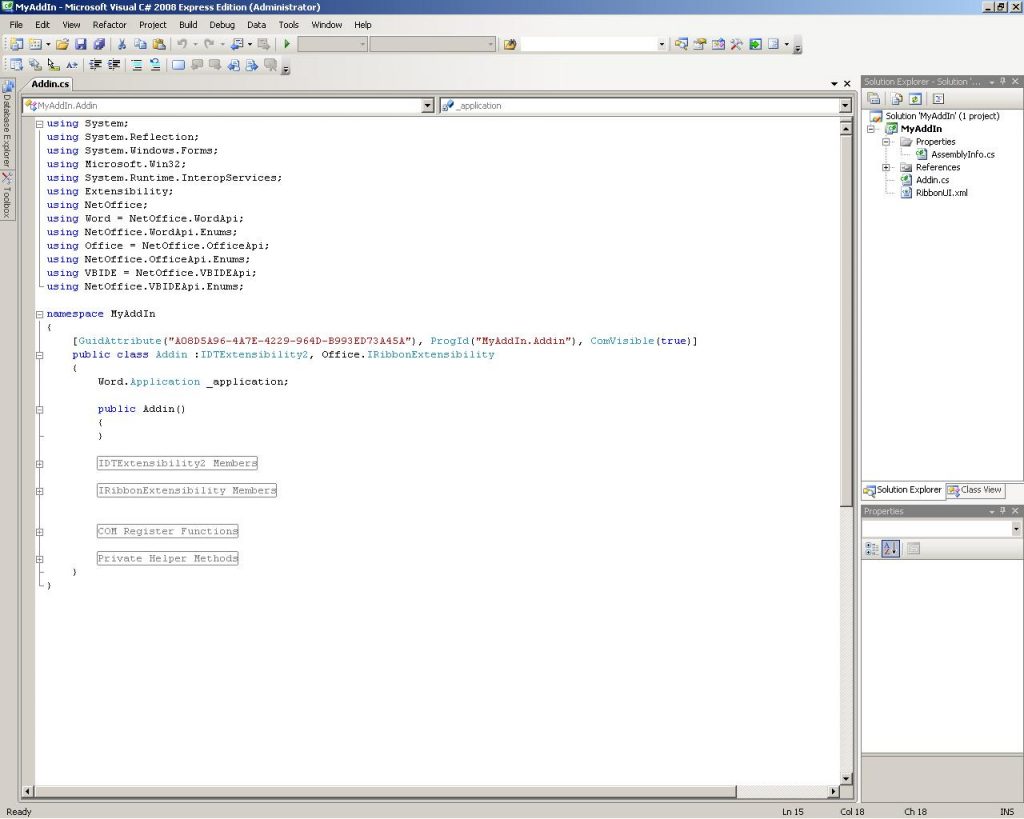Open the Object Browser toolbar icon
This screenshot has height=819, width=1024.
718,44
